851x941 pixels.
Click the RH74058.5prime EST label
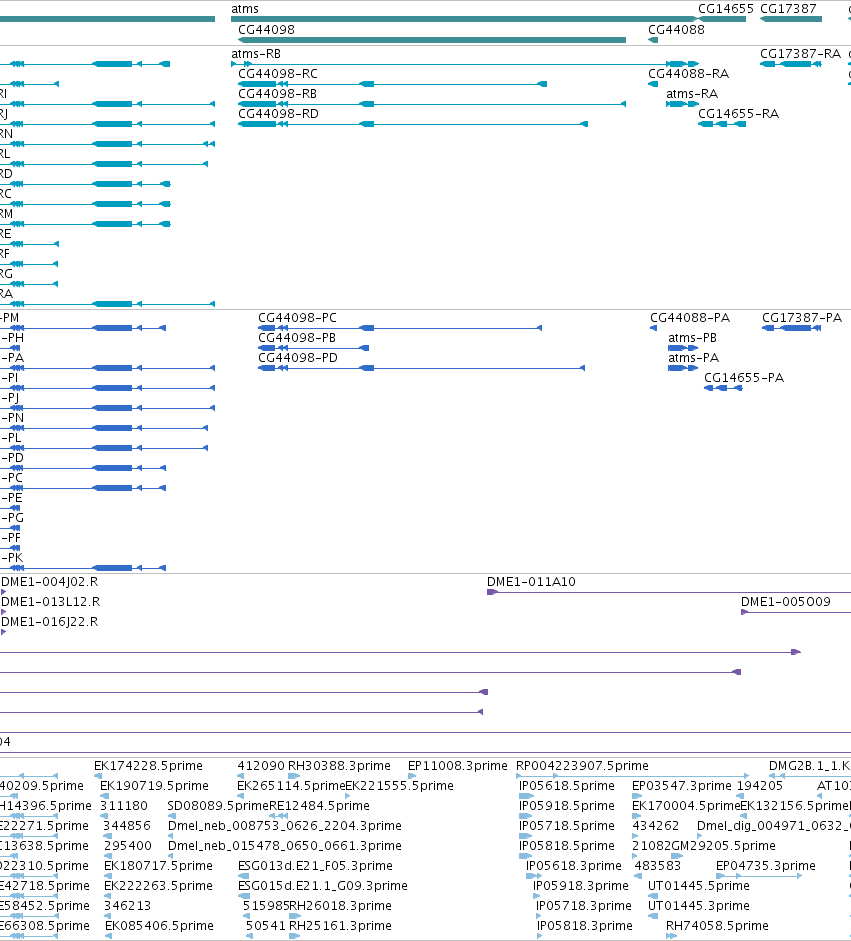pyautogui.click(x=717, y=926)
